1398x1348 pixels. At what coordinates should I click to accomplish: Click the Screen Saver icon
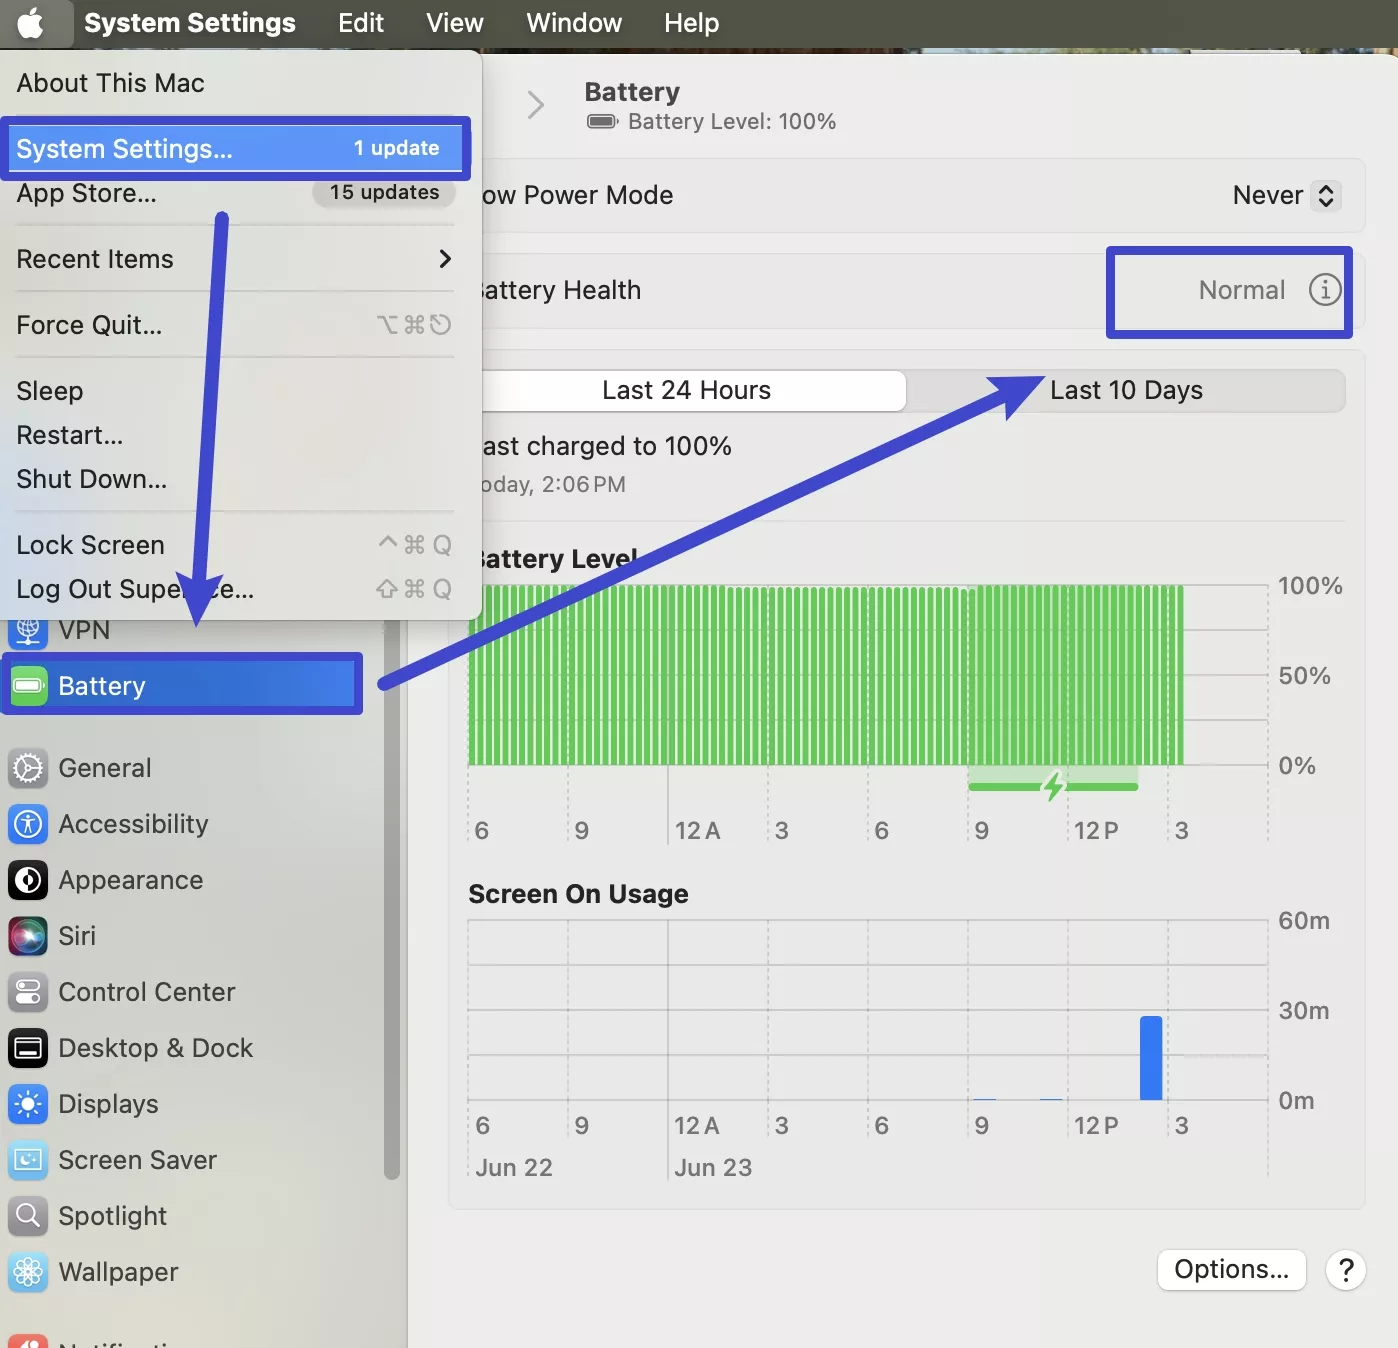[28, 1160]
